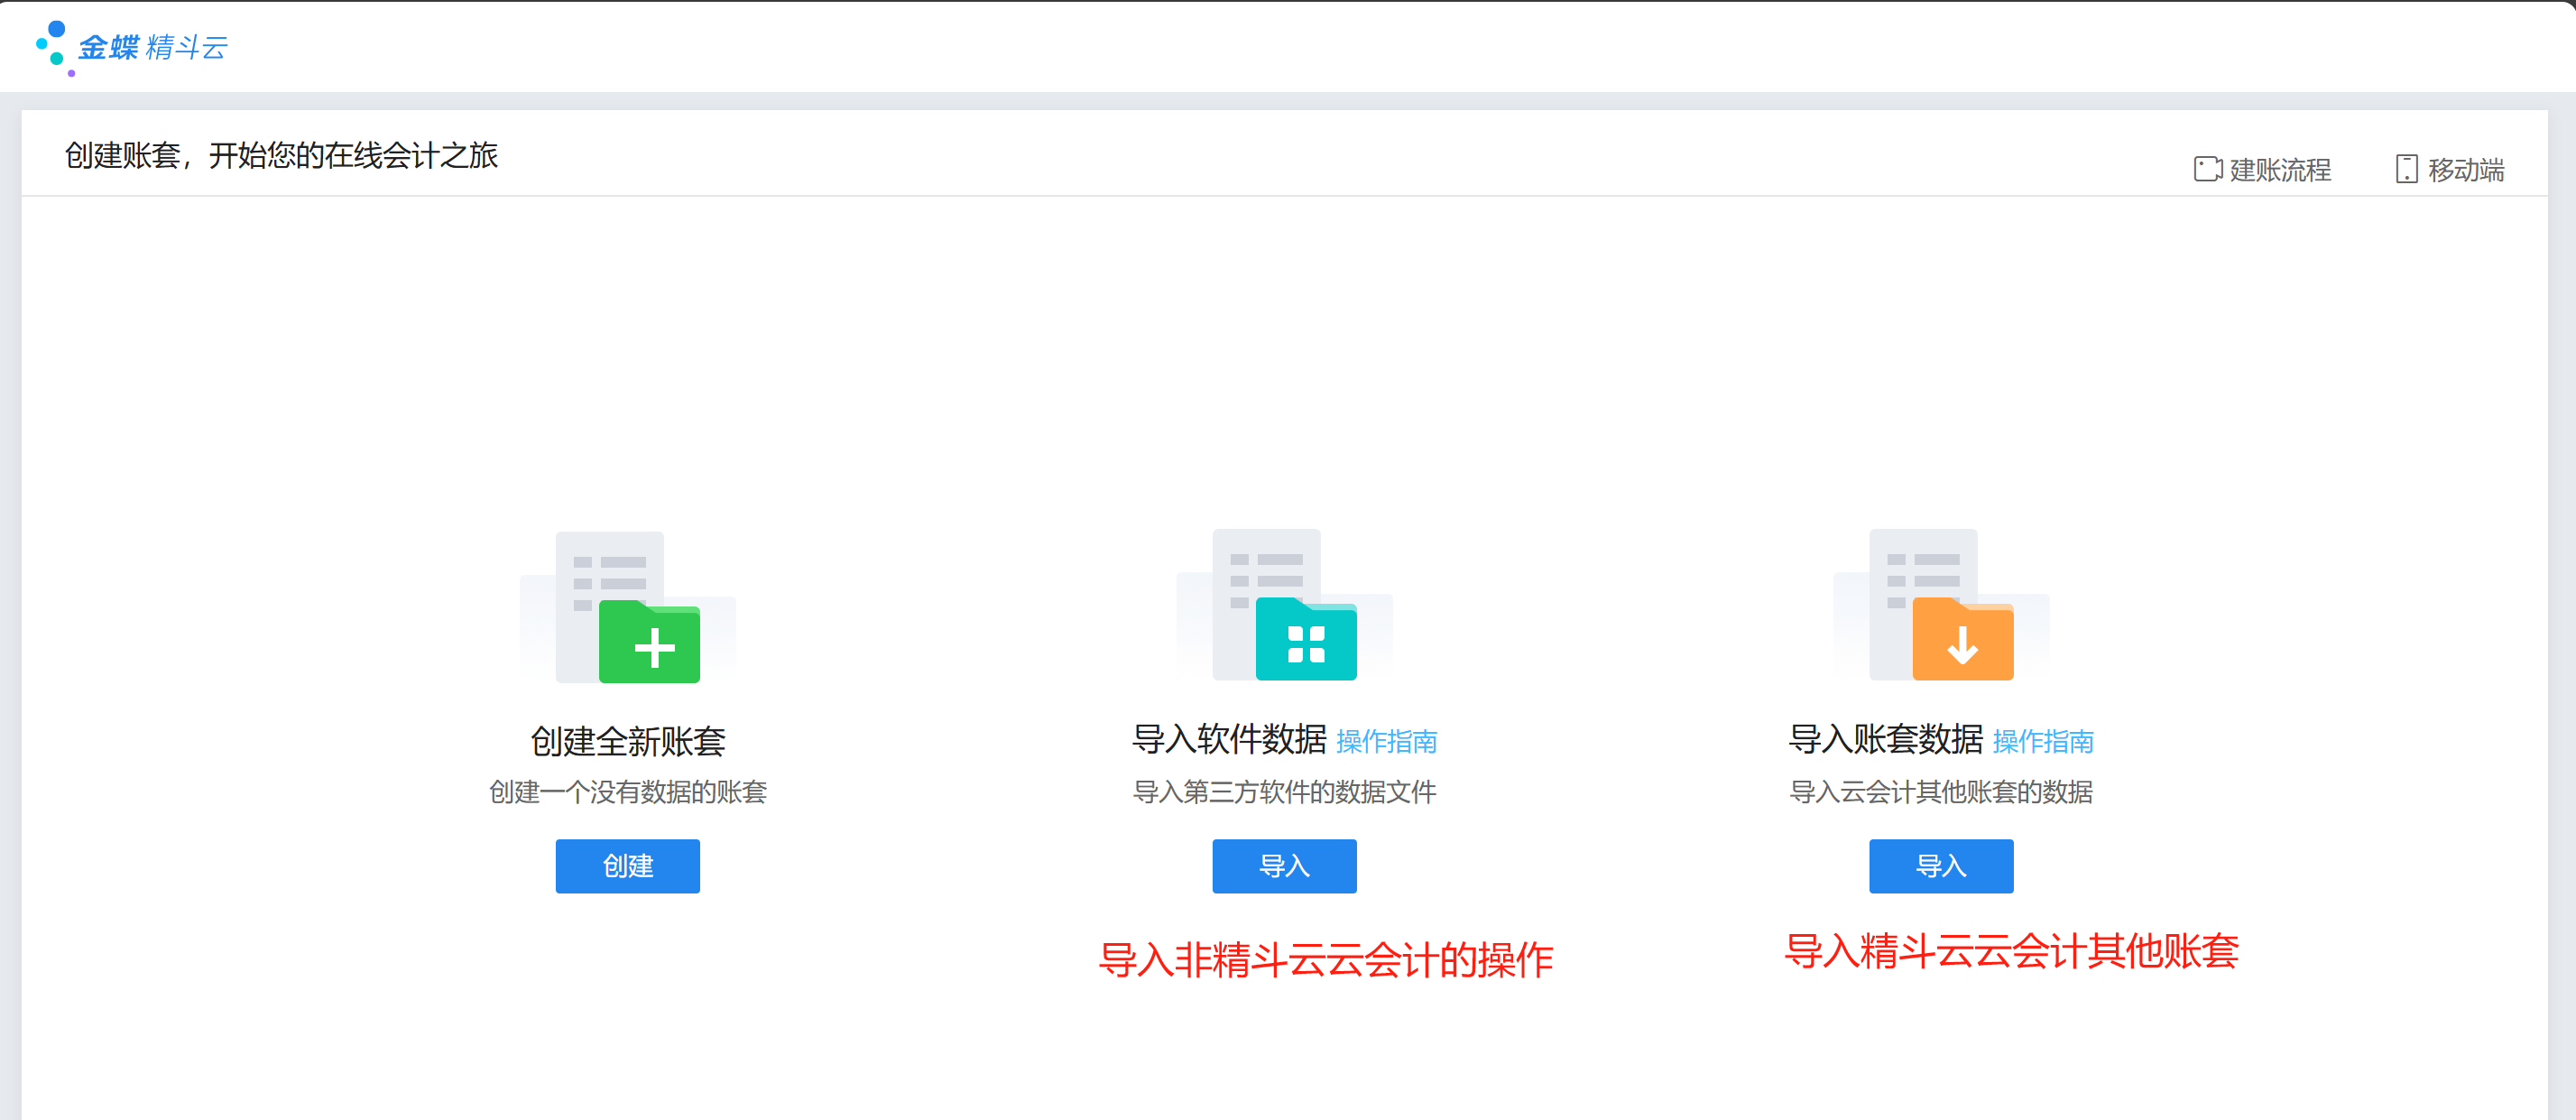2576x1120 pixels.
Task: Open 操作指南 link next to 导入软件数据
Action: click(x=1386, y=742)
